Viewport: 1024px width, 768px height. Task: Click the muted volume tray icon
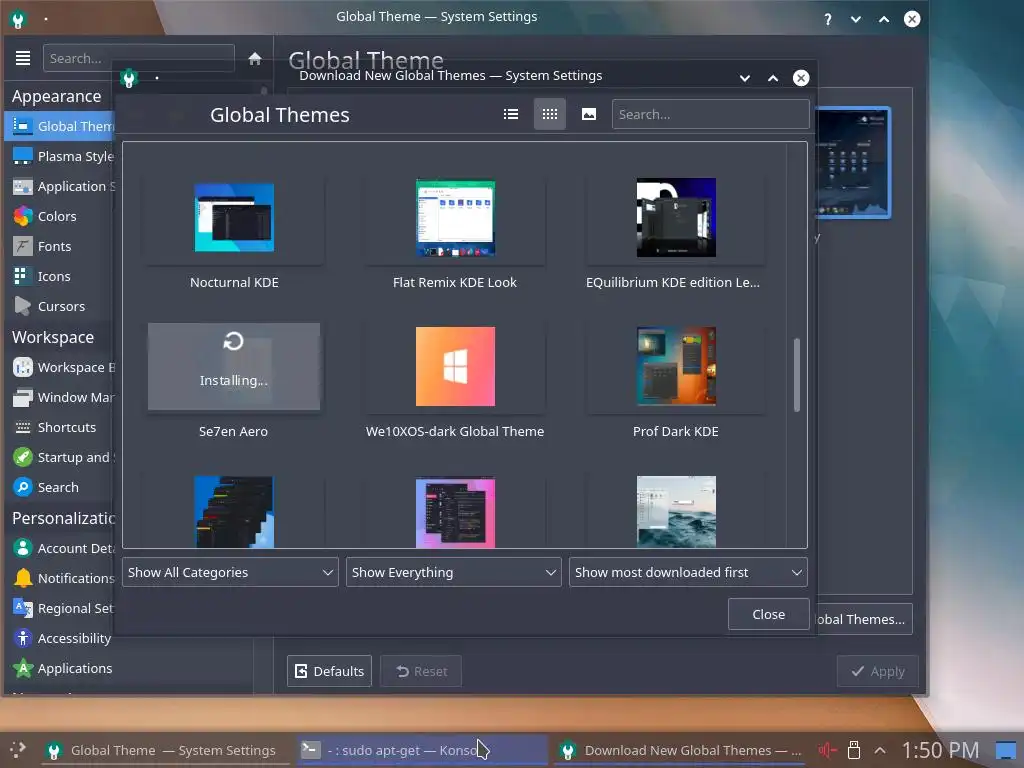tap(827, 750)
